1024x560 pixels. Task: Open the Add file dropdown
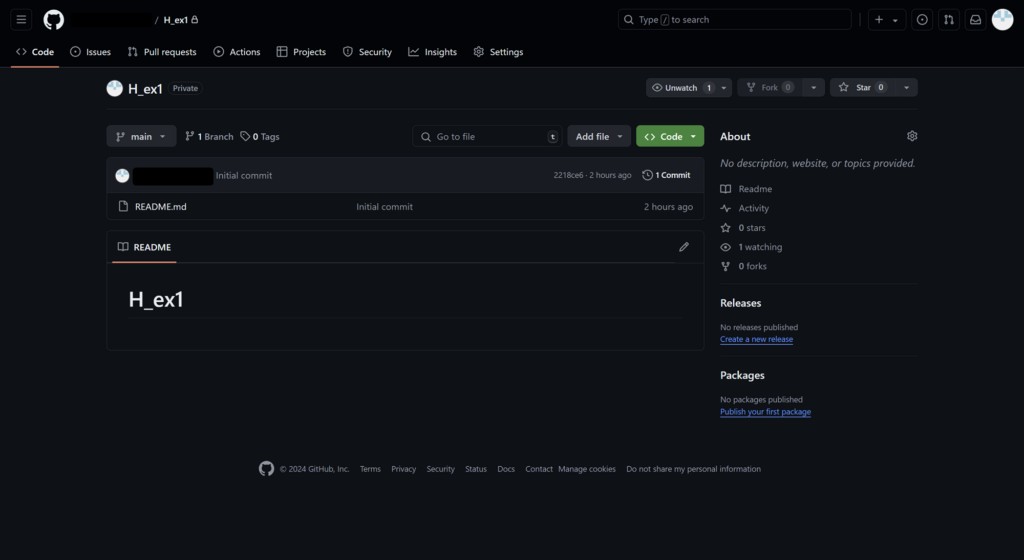pyautogui.click(x=599, y=136)
